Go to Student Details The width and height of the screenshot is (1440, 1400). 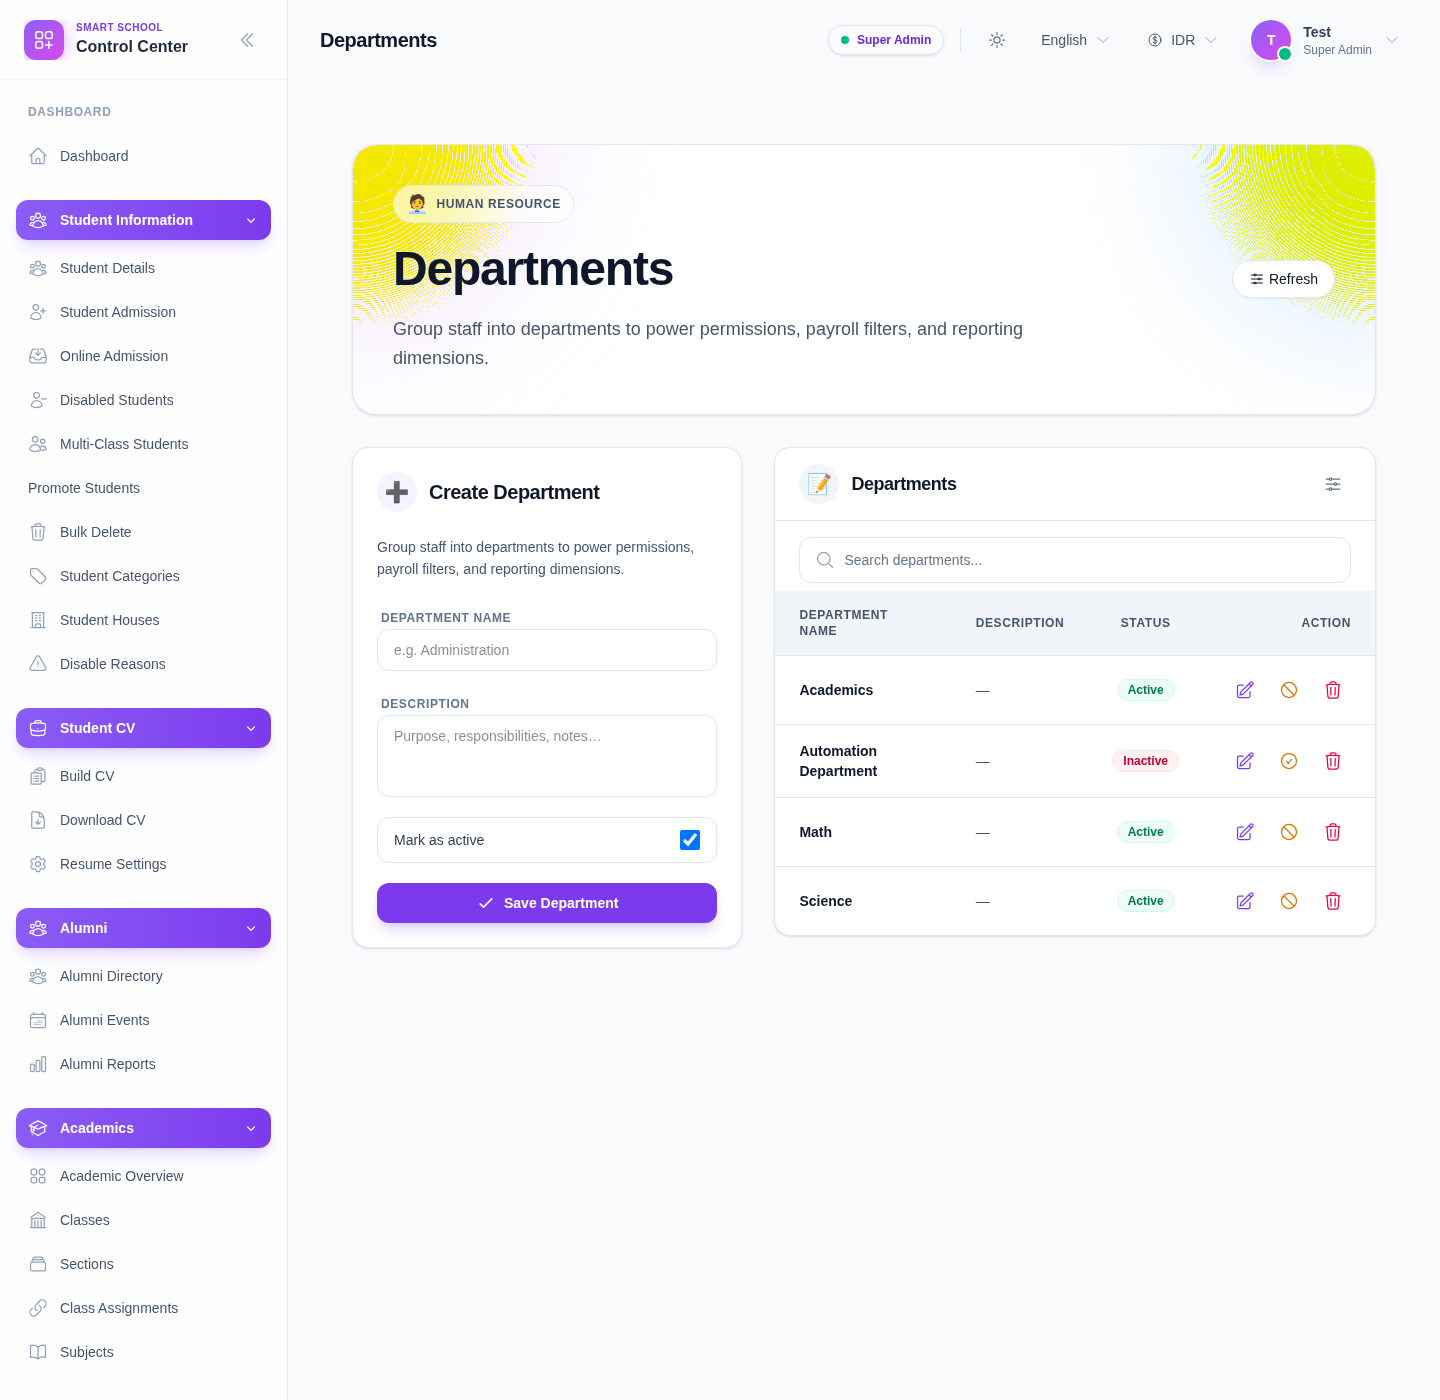pos(143,268)
